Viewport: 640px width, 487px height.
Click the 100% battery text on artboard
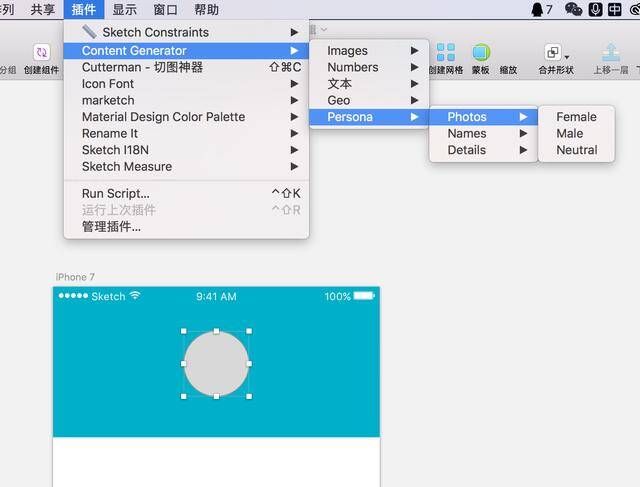click(338, 296)
